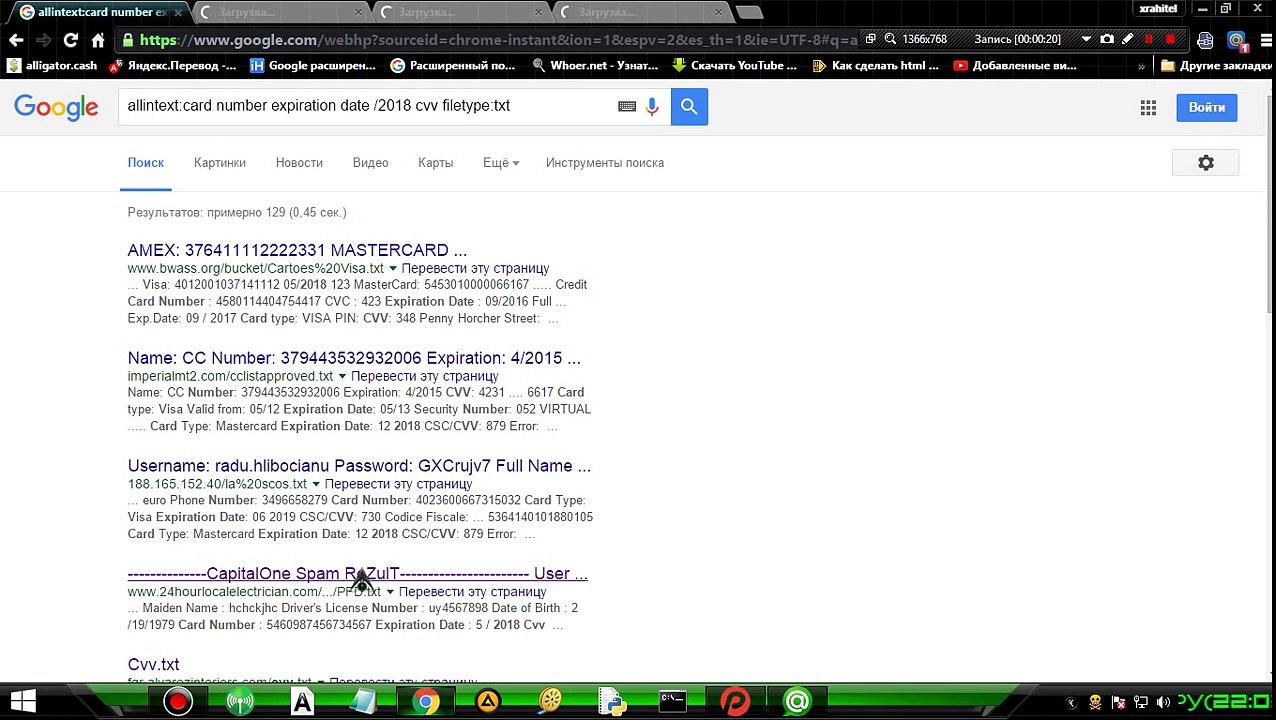The height and width of the screenshot is (720, 1276).
Task: Click the skull tray icon
Action: pyautogui.click(x=1095, y=703)
